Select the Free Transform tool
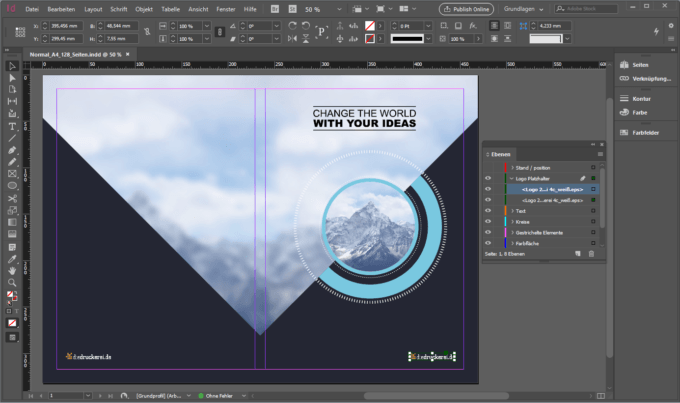Screen dimensions: 680x403 coord(12,210)
